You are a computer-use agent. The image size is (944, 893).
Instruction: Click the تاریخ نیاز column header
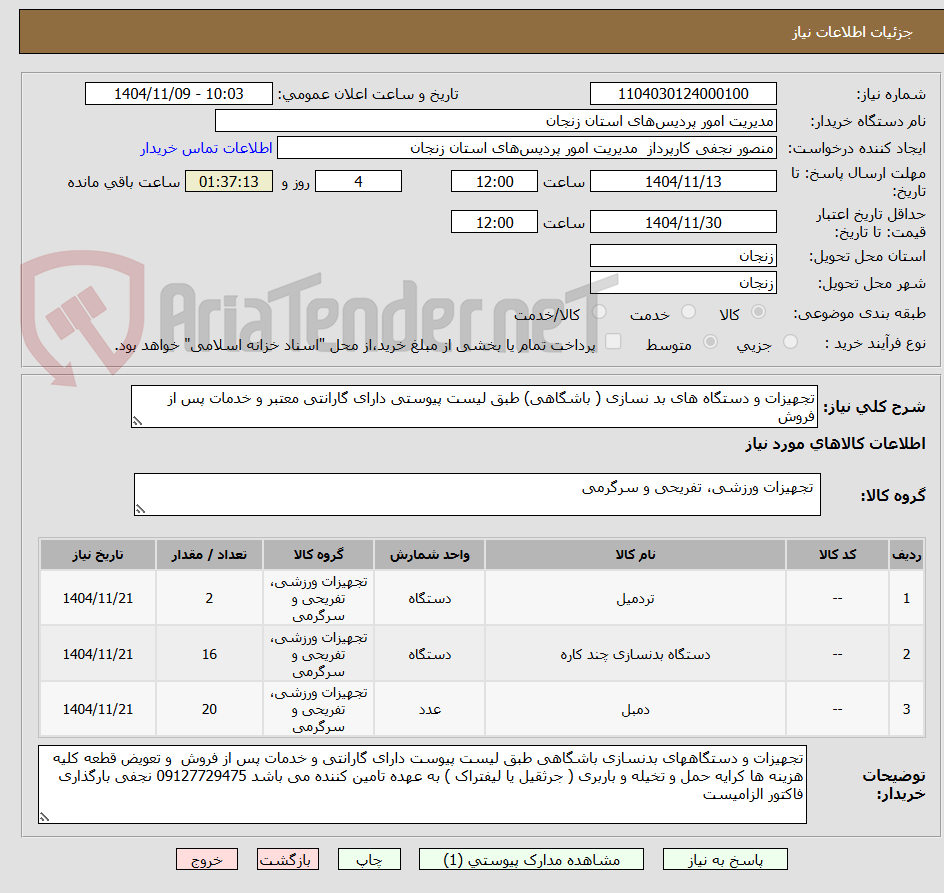pos(98,555)
